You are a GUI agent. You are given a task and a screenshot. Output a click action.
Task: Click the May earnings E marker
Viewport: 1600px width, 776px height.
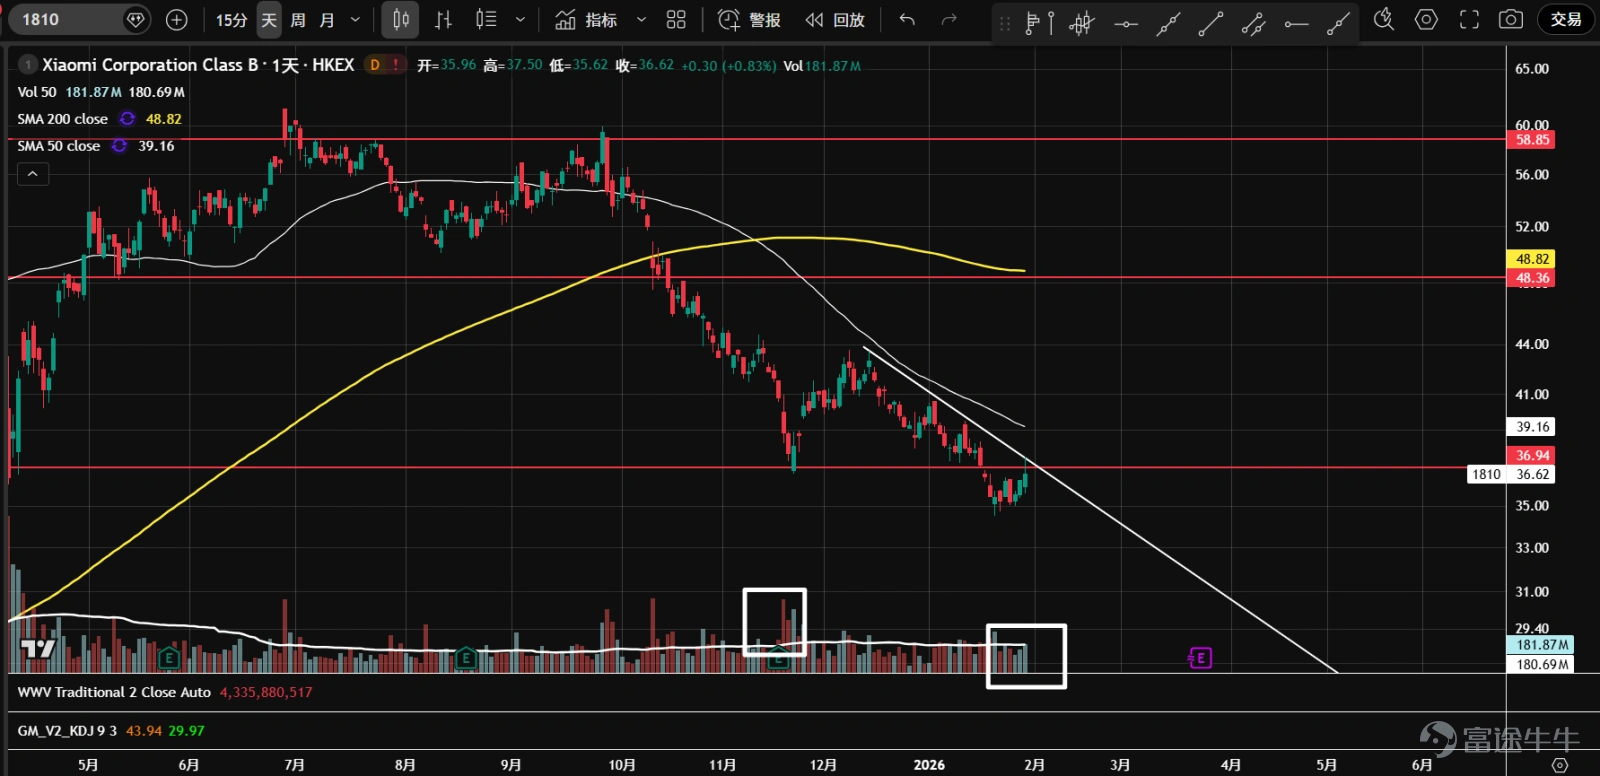click(168, 658)
